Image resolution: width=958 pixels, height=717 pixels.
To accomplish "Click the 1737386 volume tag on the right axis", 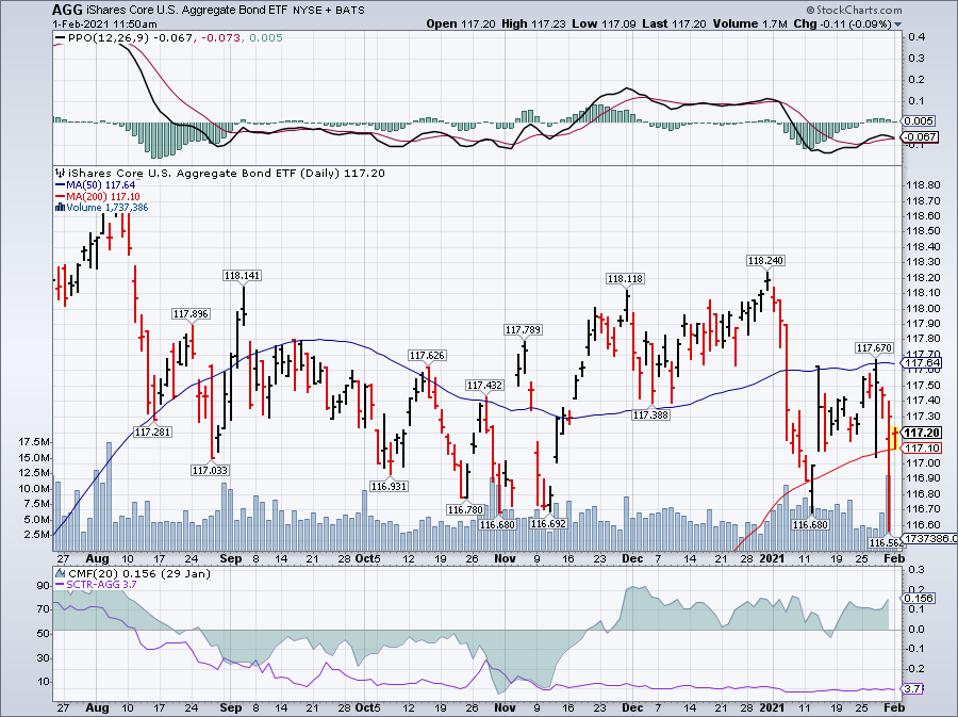I will coord(927,538).
